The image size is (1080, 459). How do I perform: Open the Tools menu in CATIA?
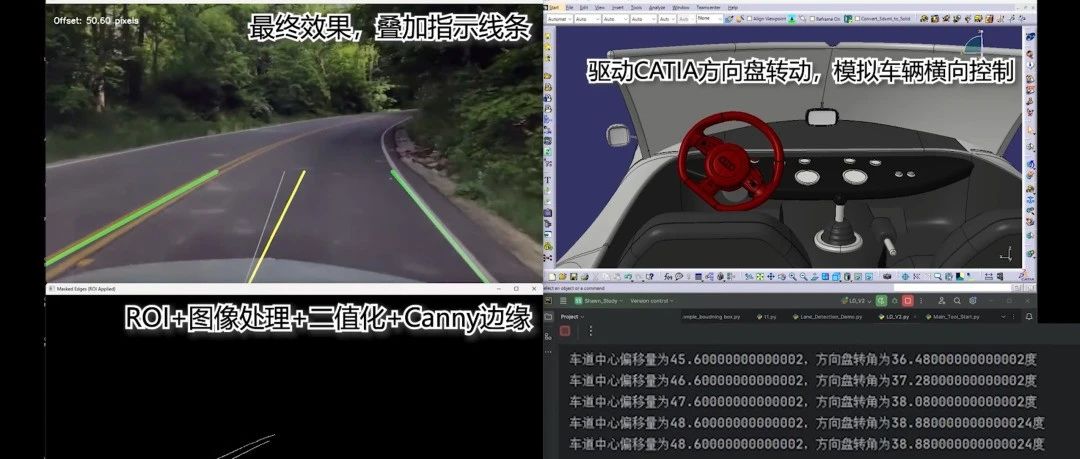tap(636, 7)
